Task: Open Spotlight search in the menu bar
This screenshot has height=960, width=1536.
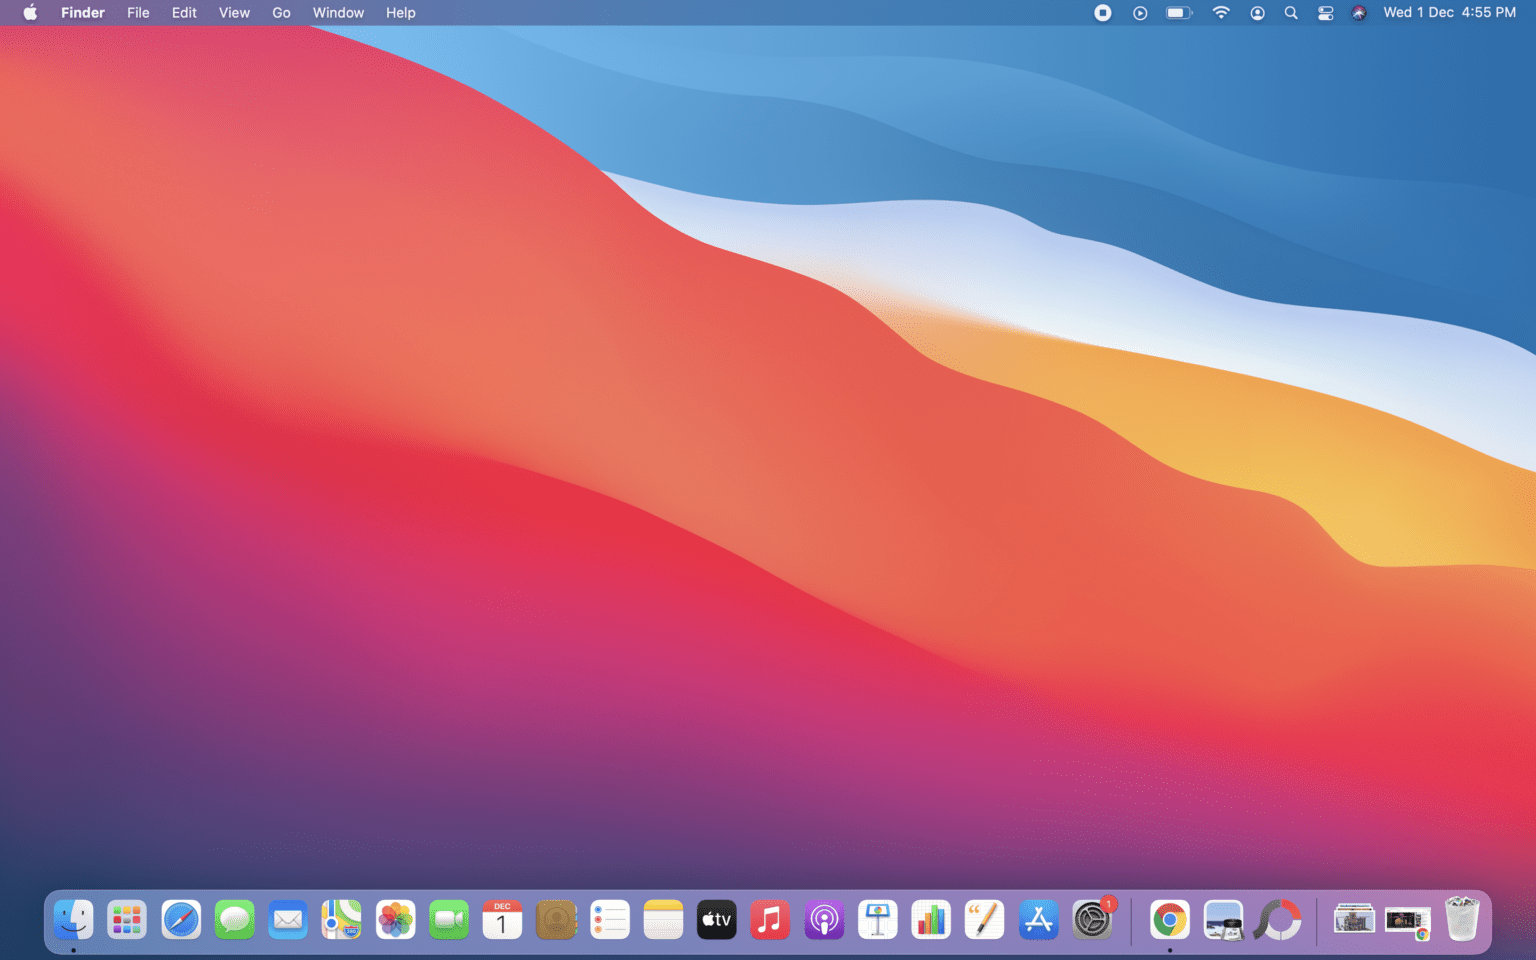Action: pyautogui.click(x=1291, y=13)
